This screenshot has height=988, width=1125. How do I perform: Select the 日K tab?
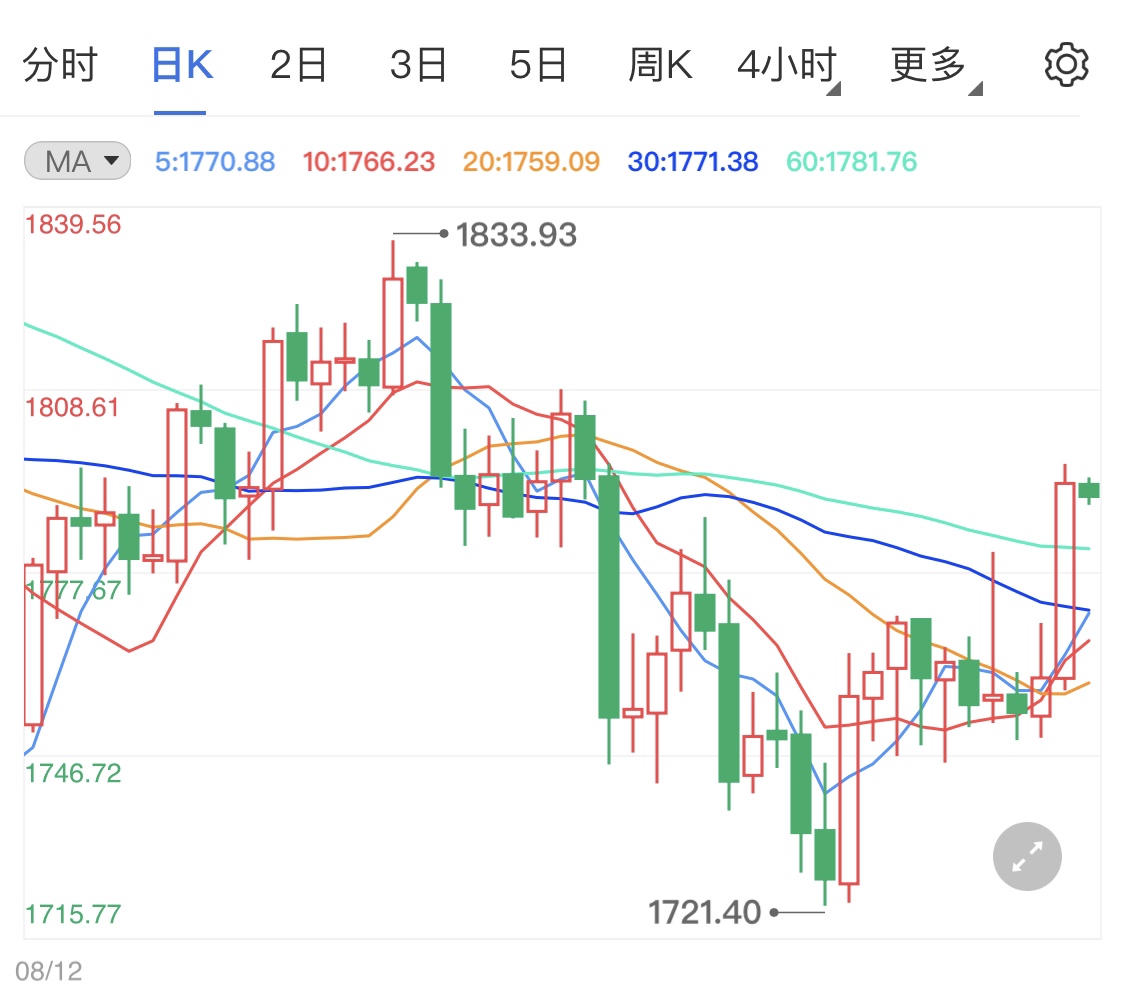[x=182, y=65]
